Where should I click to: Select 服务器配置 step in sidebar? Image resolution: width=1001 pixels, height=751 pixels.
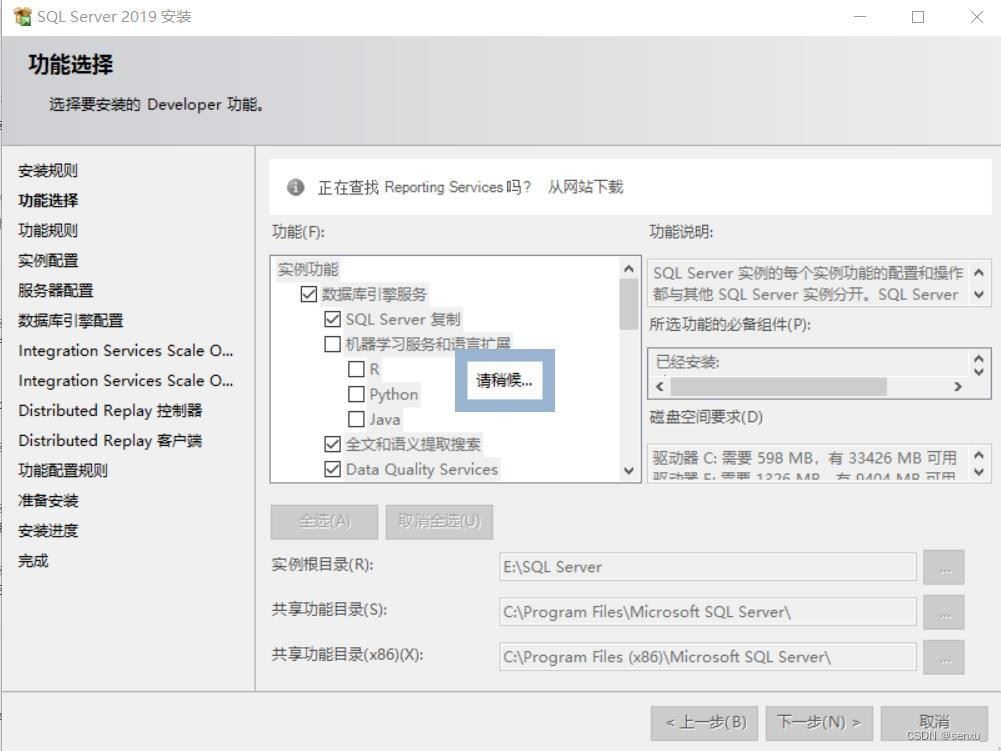pyautogui.click(x=56, y=291)
